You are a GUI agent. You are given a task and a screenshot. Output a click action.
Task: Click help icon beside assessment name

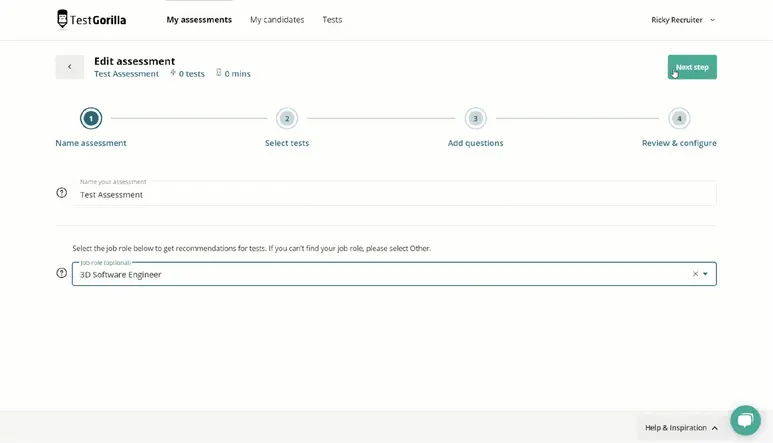(62, 193)
